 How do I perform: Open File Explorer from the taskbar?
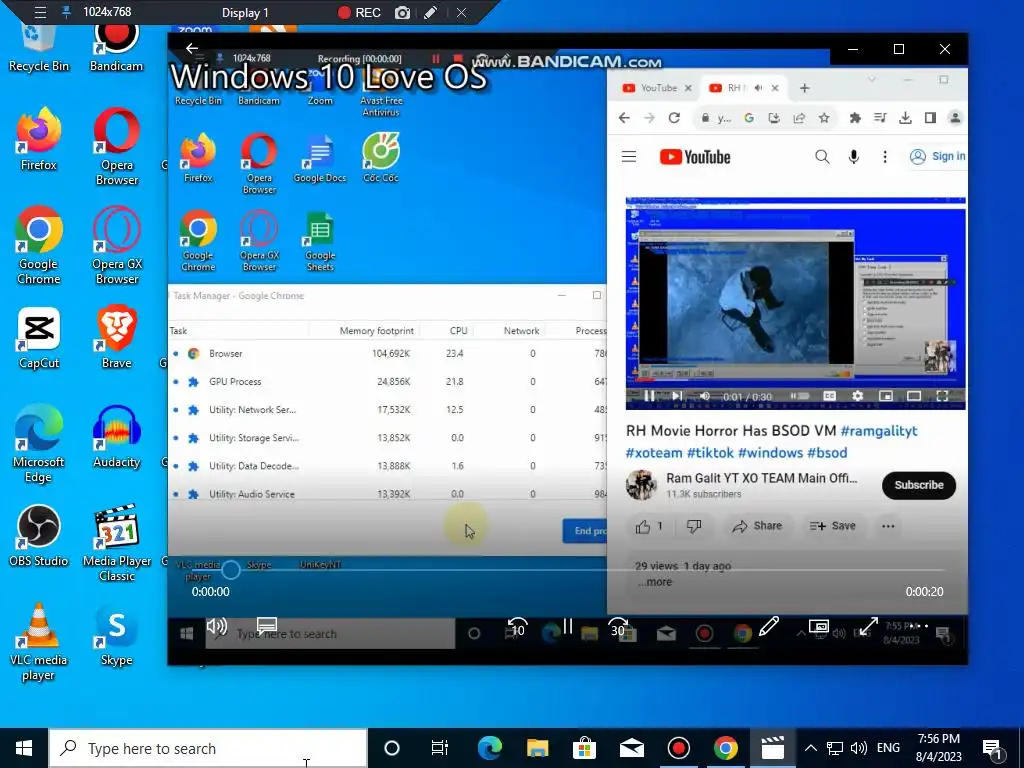pyautogui.click(x=537, y=748)
